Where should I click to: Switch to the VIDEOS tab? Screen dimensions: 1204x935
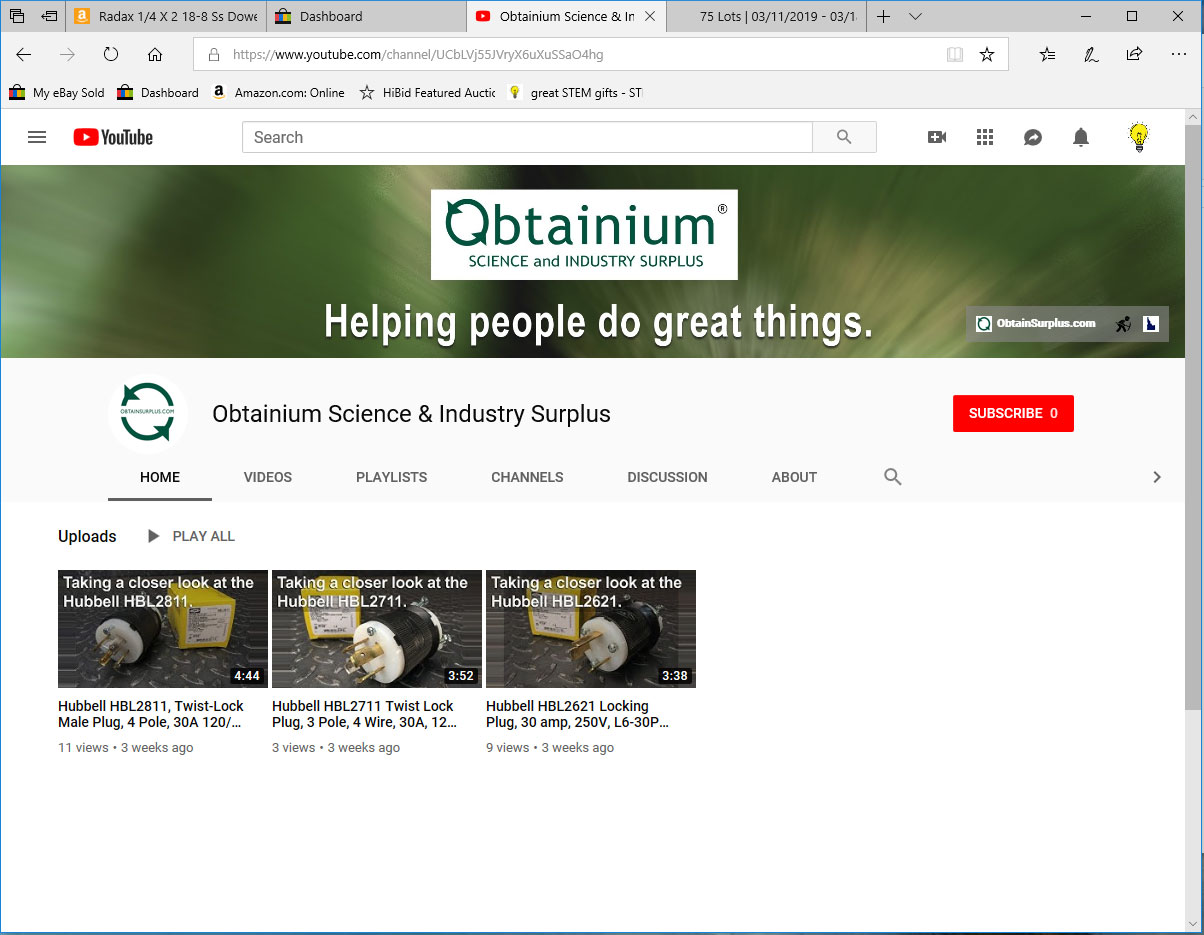click(x=268, y=477)
